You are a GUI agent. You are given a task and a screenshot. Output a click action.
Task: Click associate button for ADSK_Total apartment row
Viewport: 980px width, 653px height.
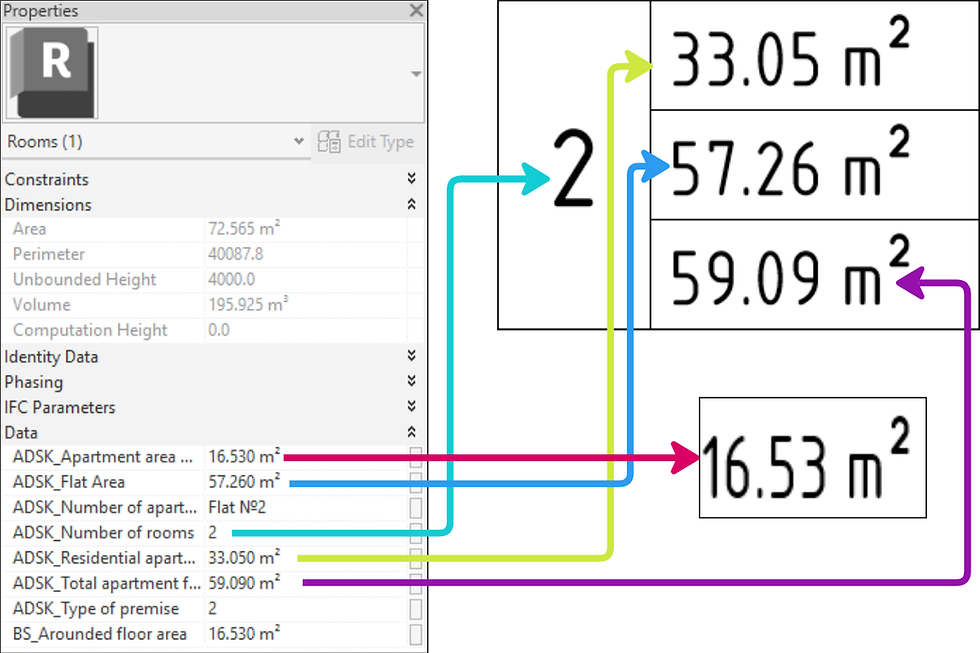tap(416, 584)
